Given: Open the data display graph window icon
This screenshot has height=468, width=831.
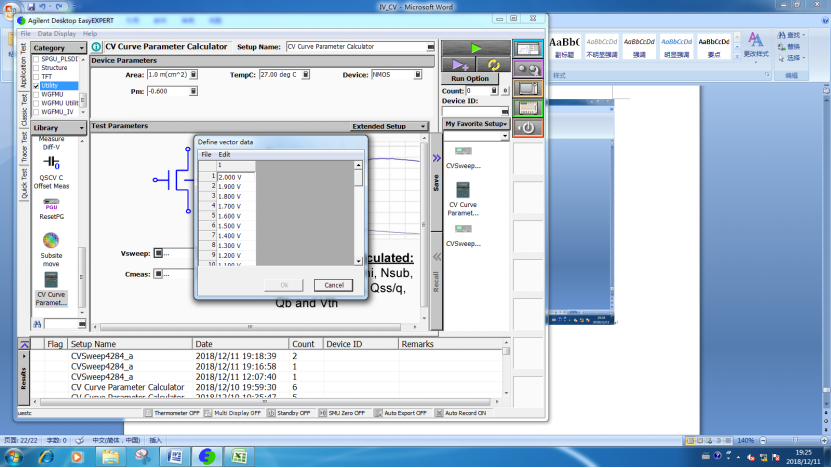Looking at the screenshot, I should pyautogui.click(x=528, y=49).
